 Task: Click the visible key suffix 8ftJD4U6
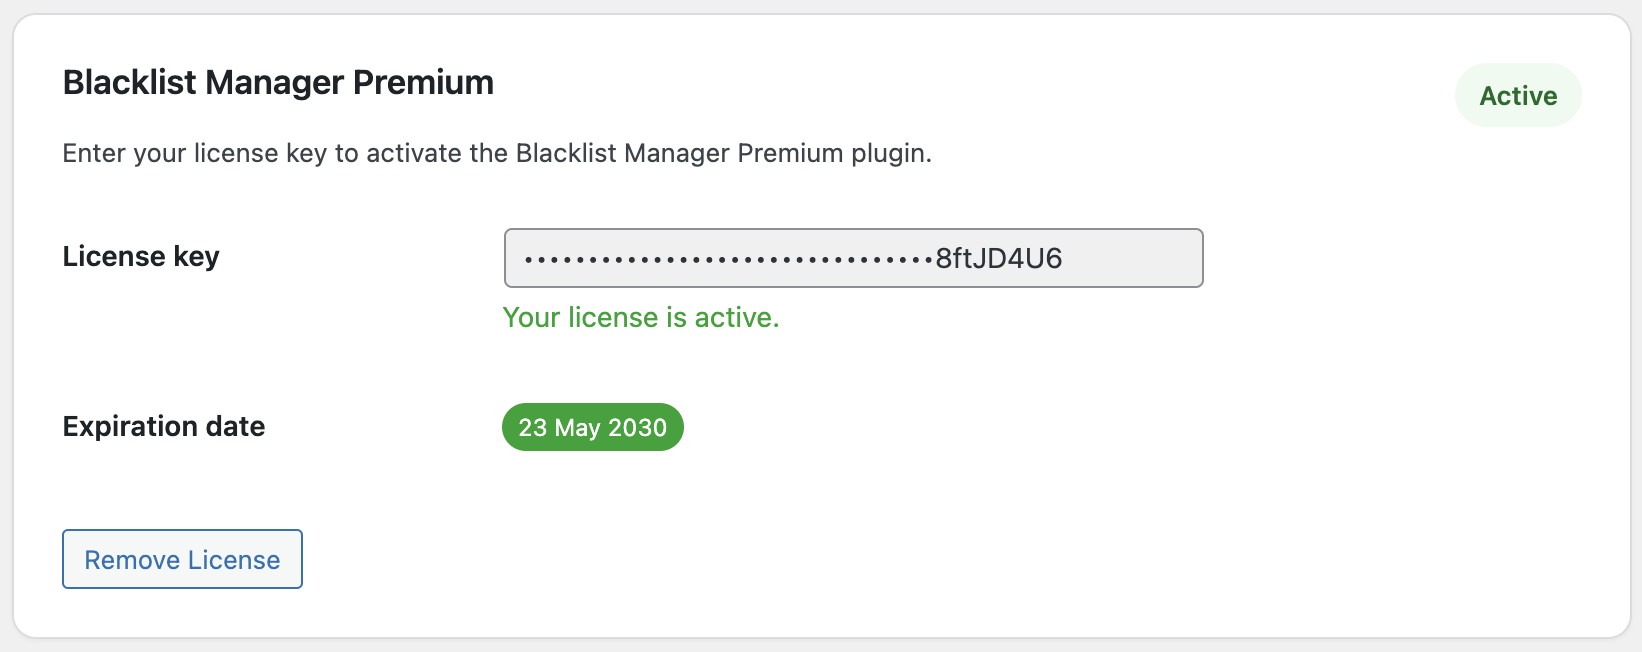[x=999, y=258]
